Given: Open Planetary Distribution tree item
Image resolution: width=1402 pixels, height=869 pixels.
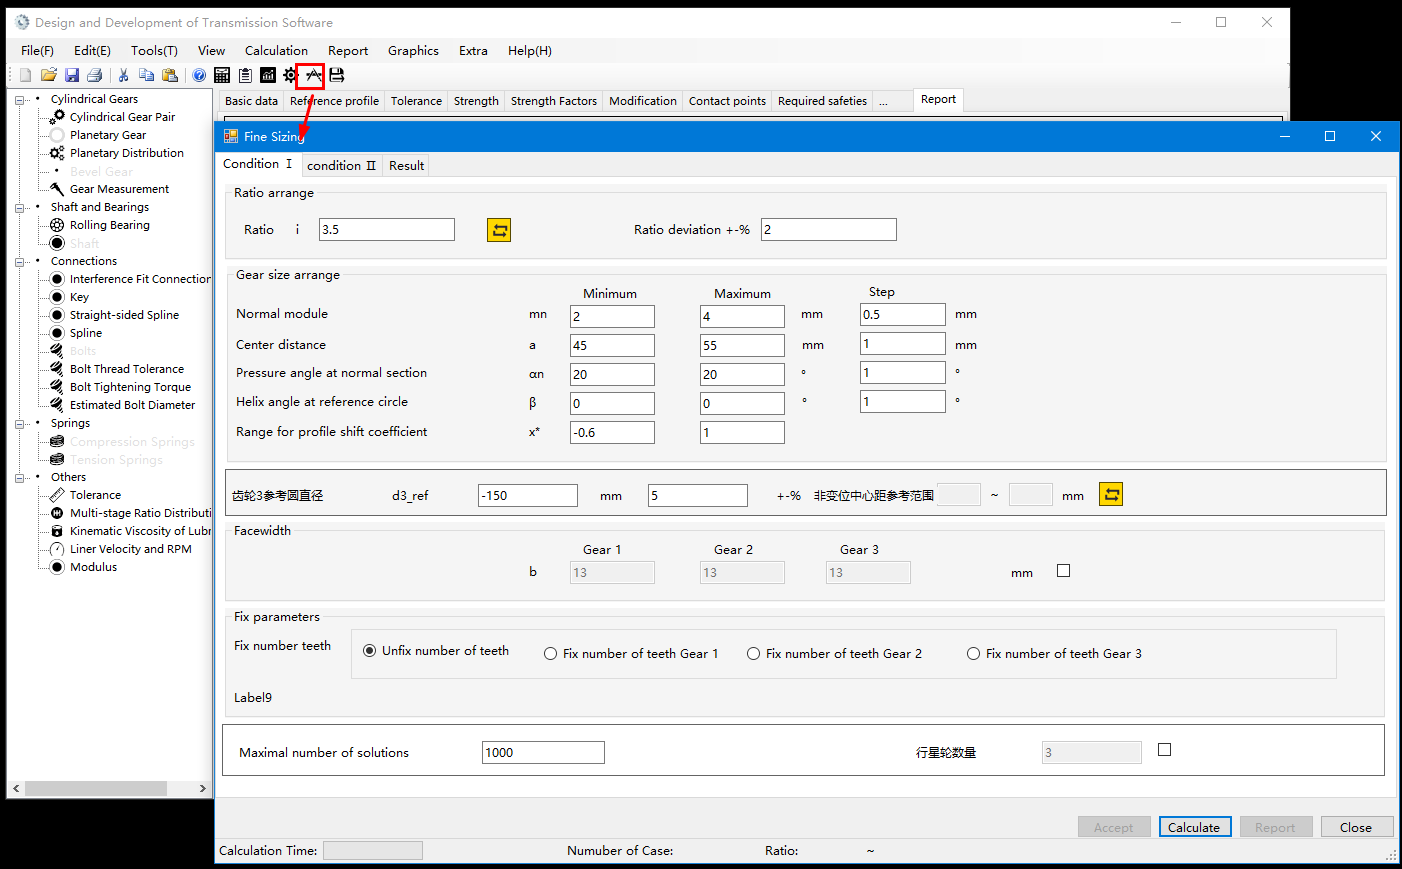Looking at the screenshot, I should point(127,153).
